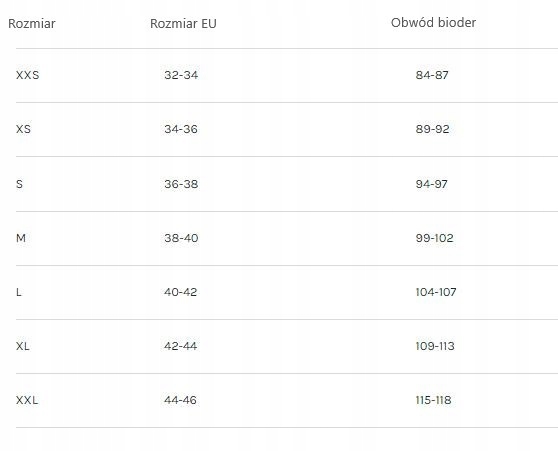Click the 44-46 EU size value
The image size is (558, 451).
(180, 400)
